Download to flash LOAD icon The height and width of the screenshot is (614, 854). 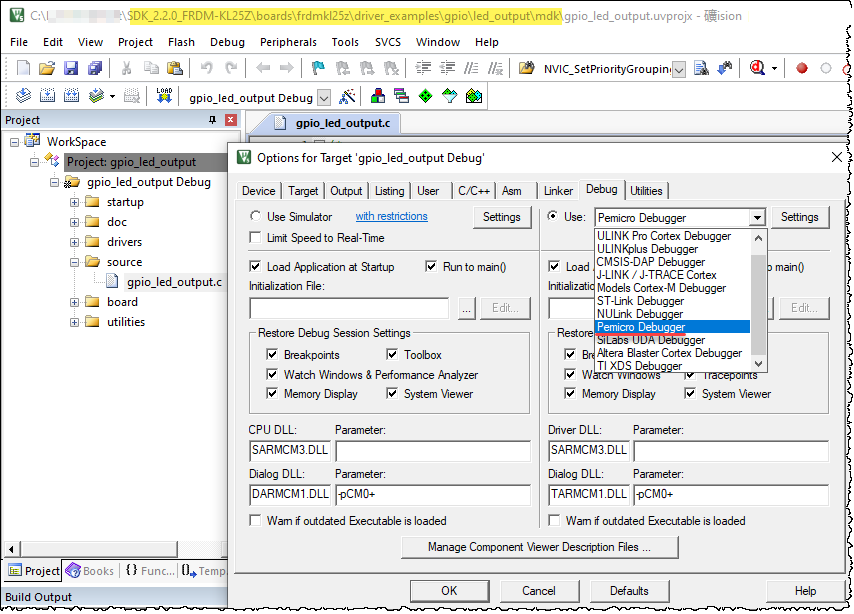(x=164, y=96)
